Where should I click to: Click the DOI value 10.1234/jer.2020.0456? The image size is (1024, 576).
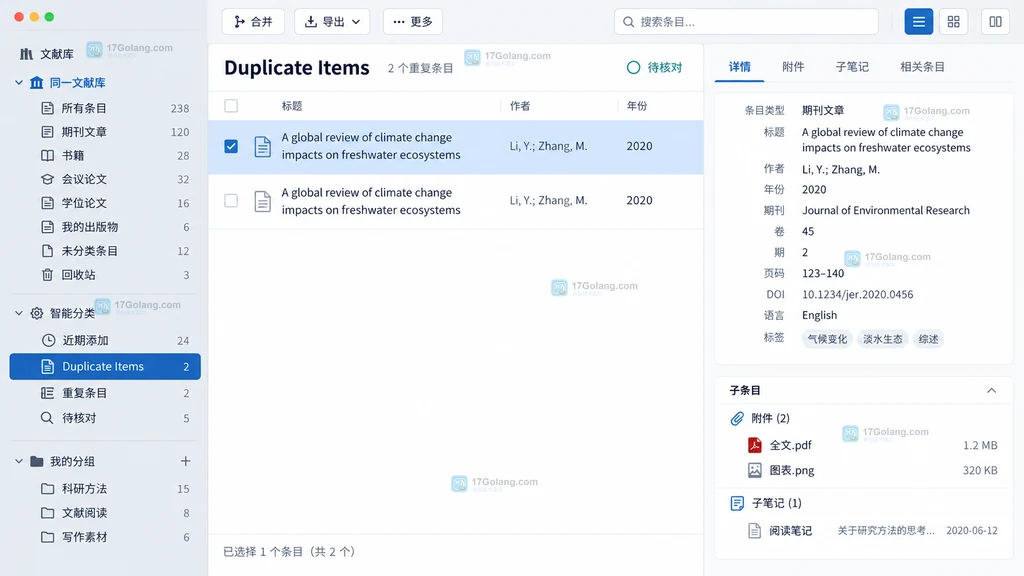click(x=857, y=295)
